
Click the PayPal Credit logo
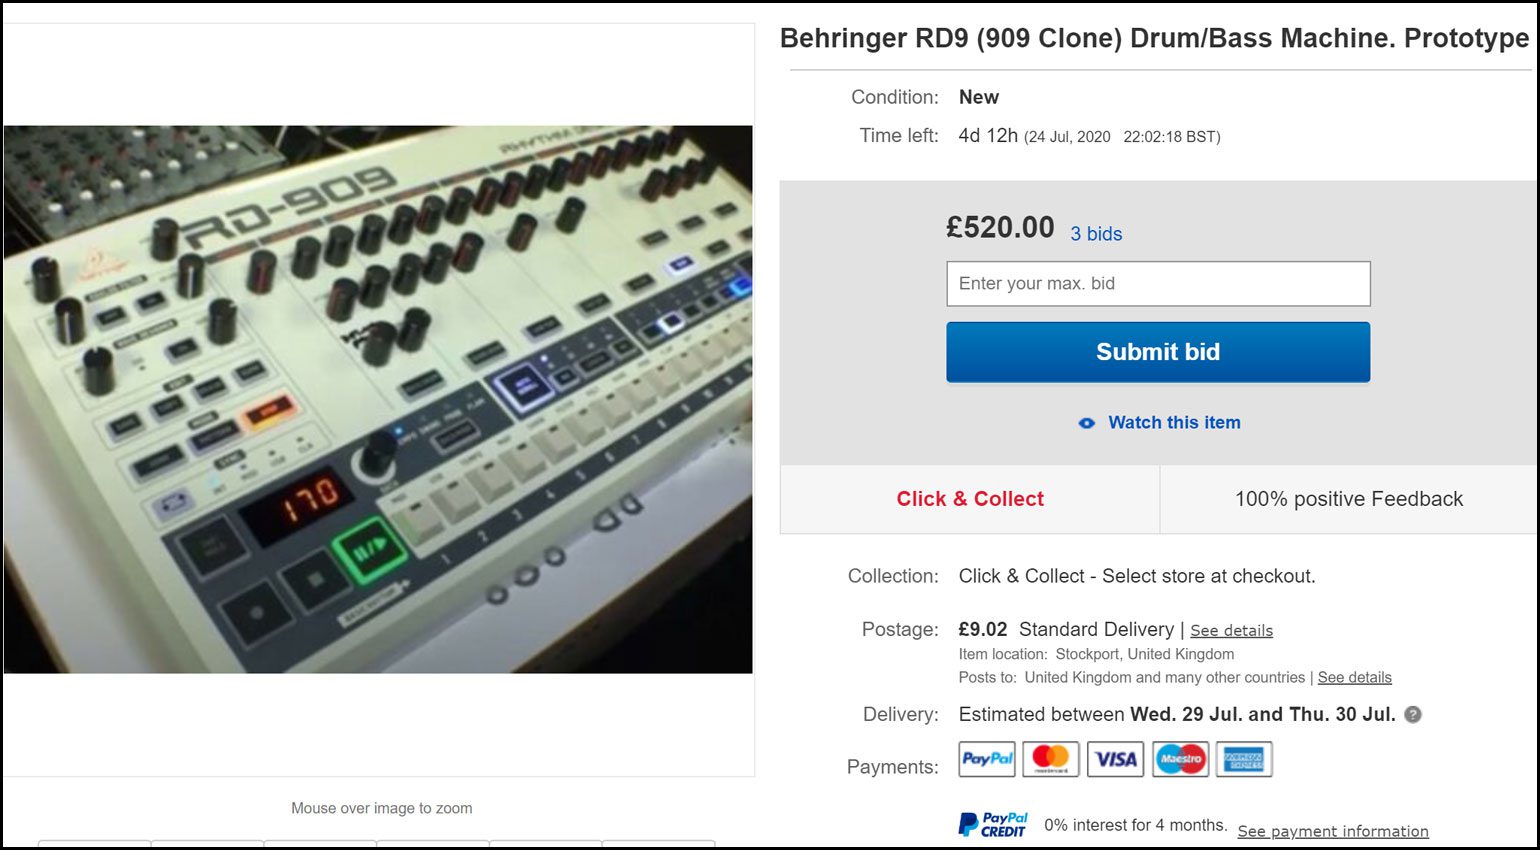pos(993,825)
